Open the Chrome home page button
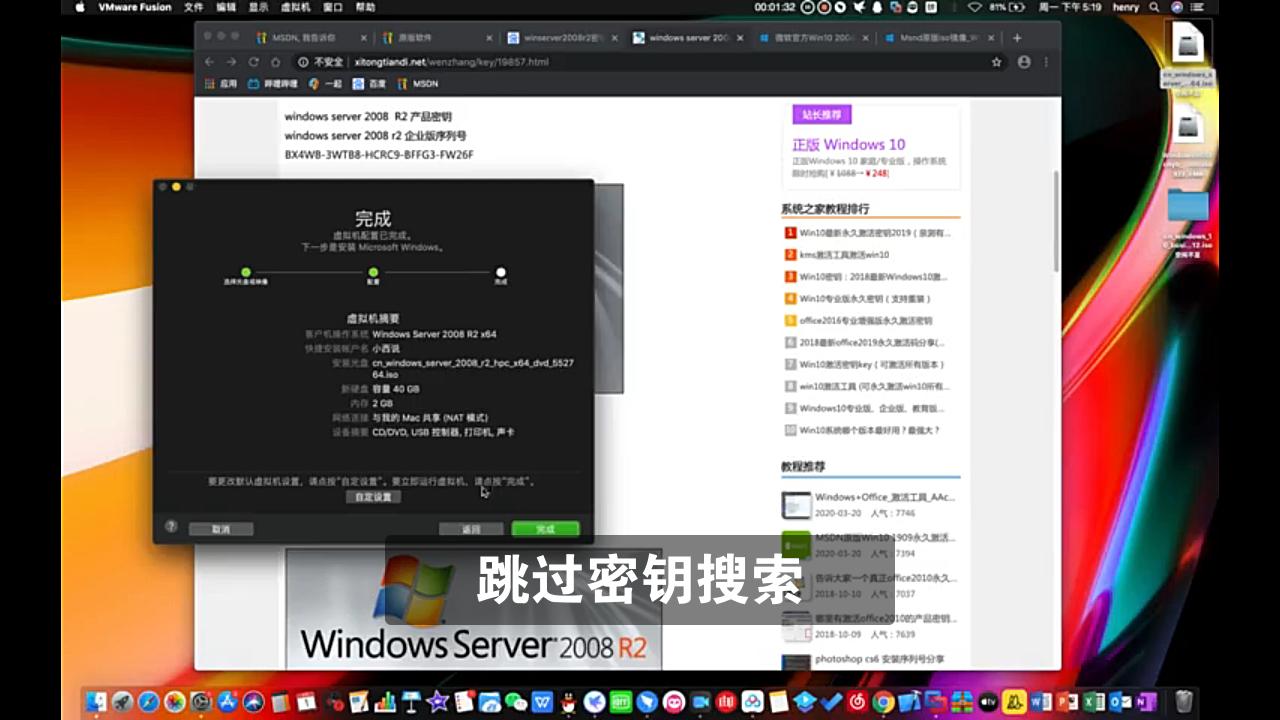Viewport: 1280px width, 720px height. point(275,62)
